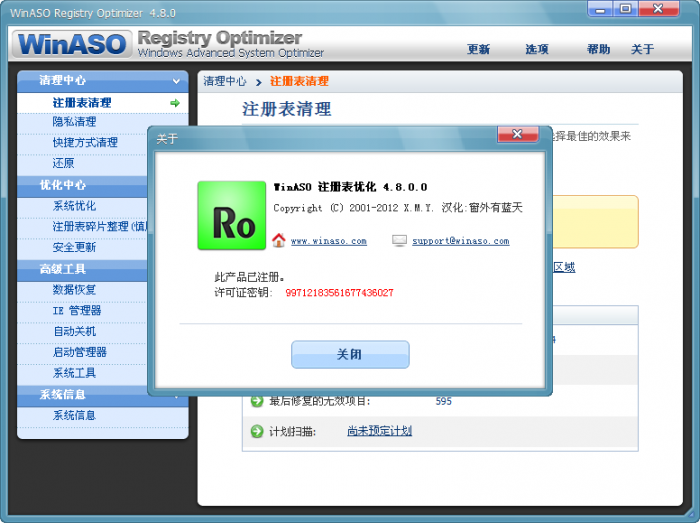Click the green icon next to 计划扫描

(257, 431)
